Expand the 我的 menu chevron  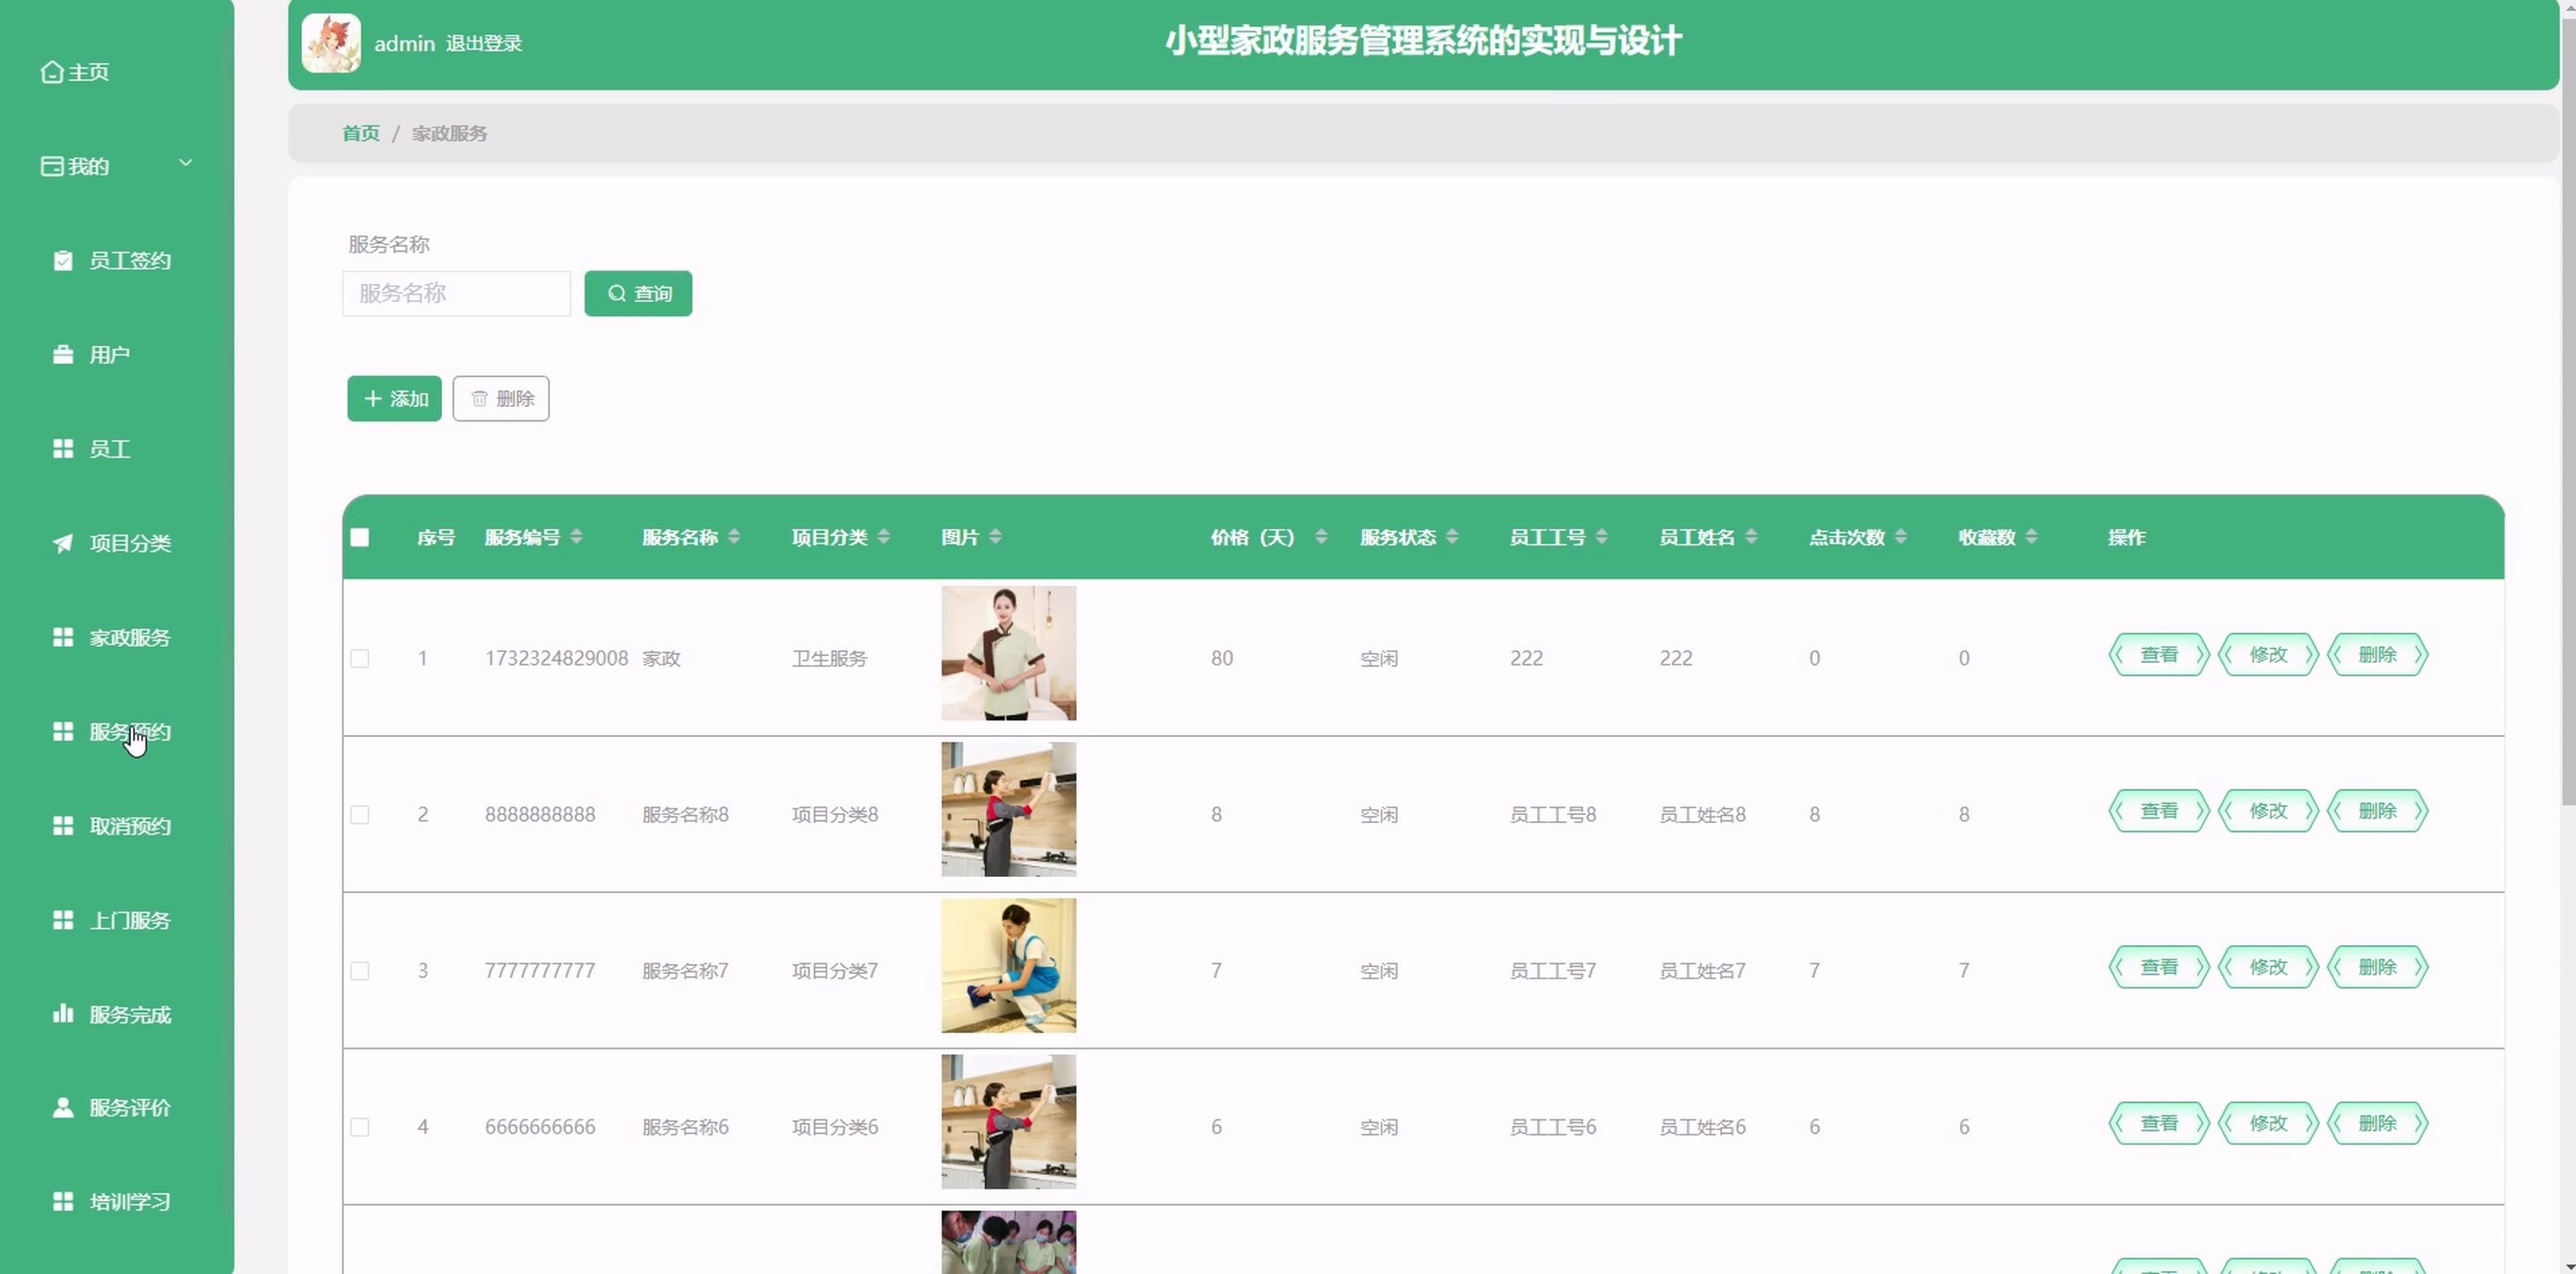point(186,163)
